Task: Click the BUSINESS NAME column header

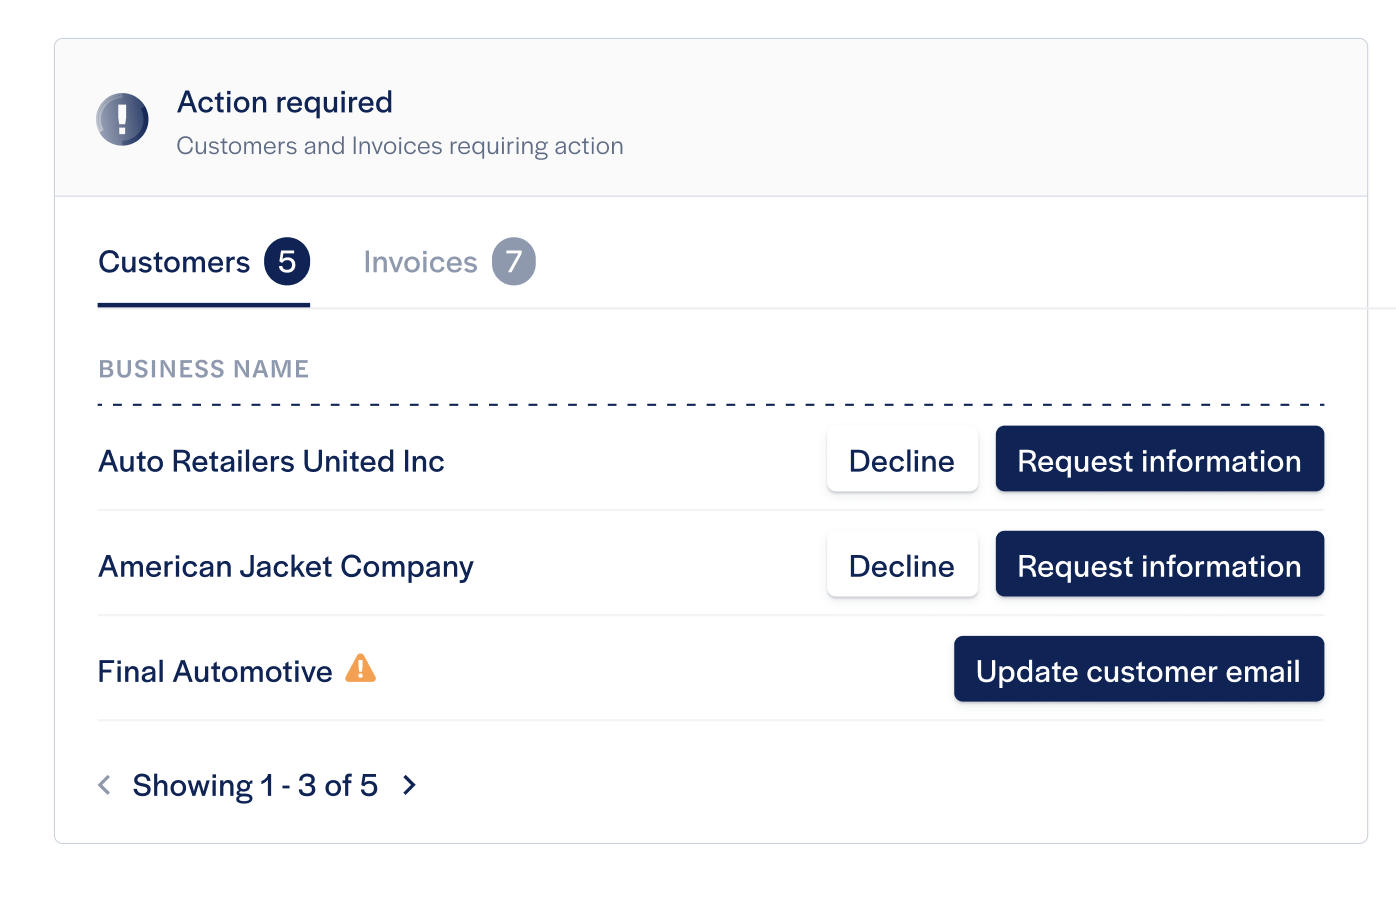Action: tap(204, 369)
